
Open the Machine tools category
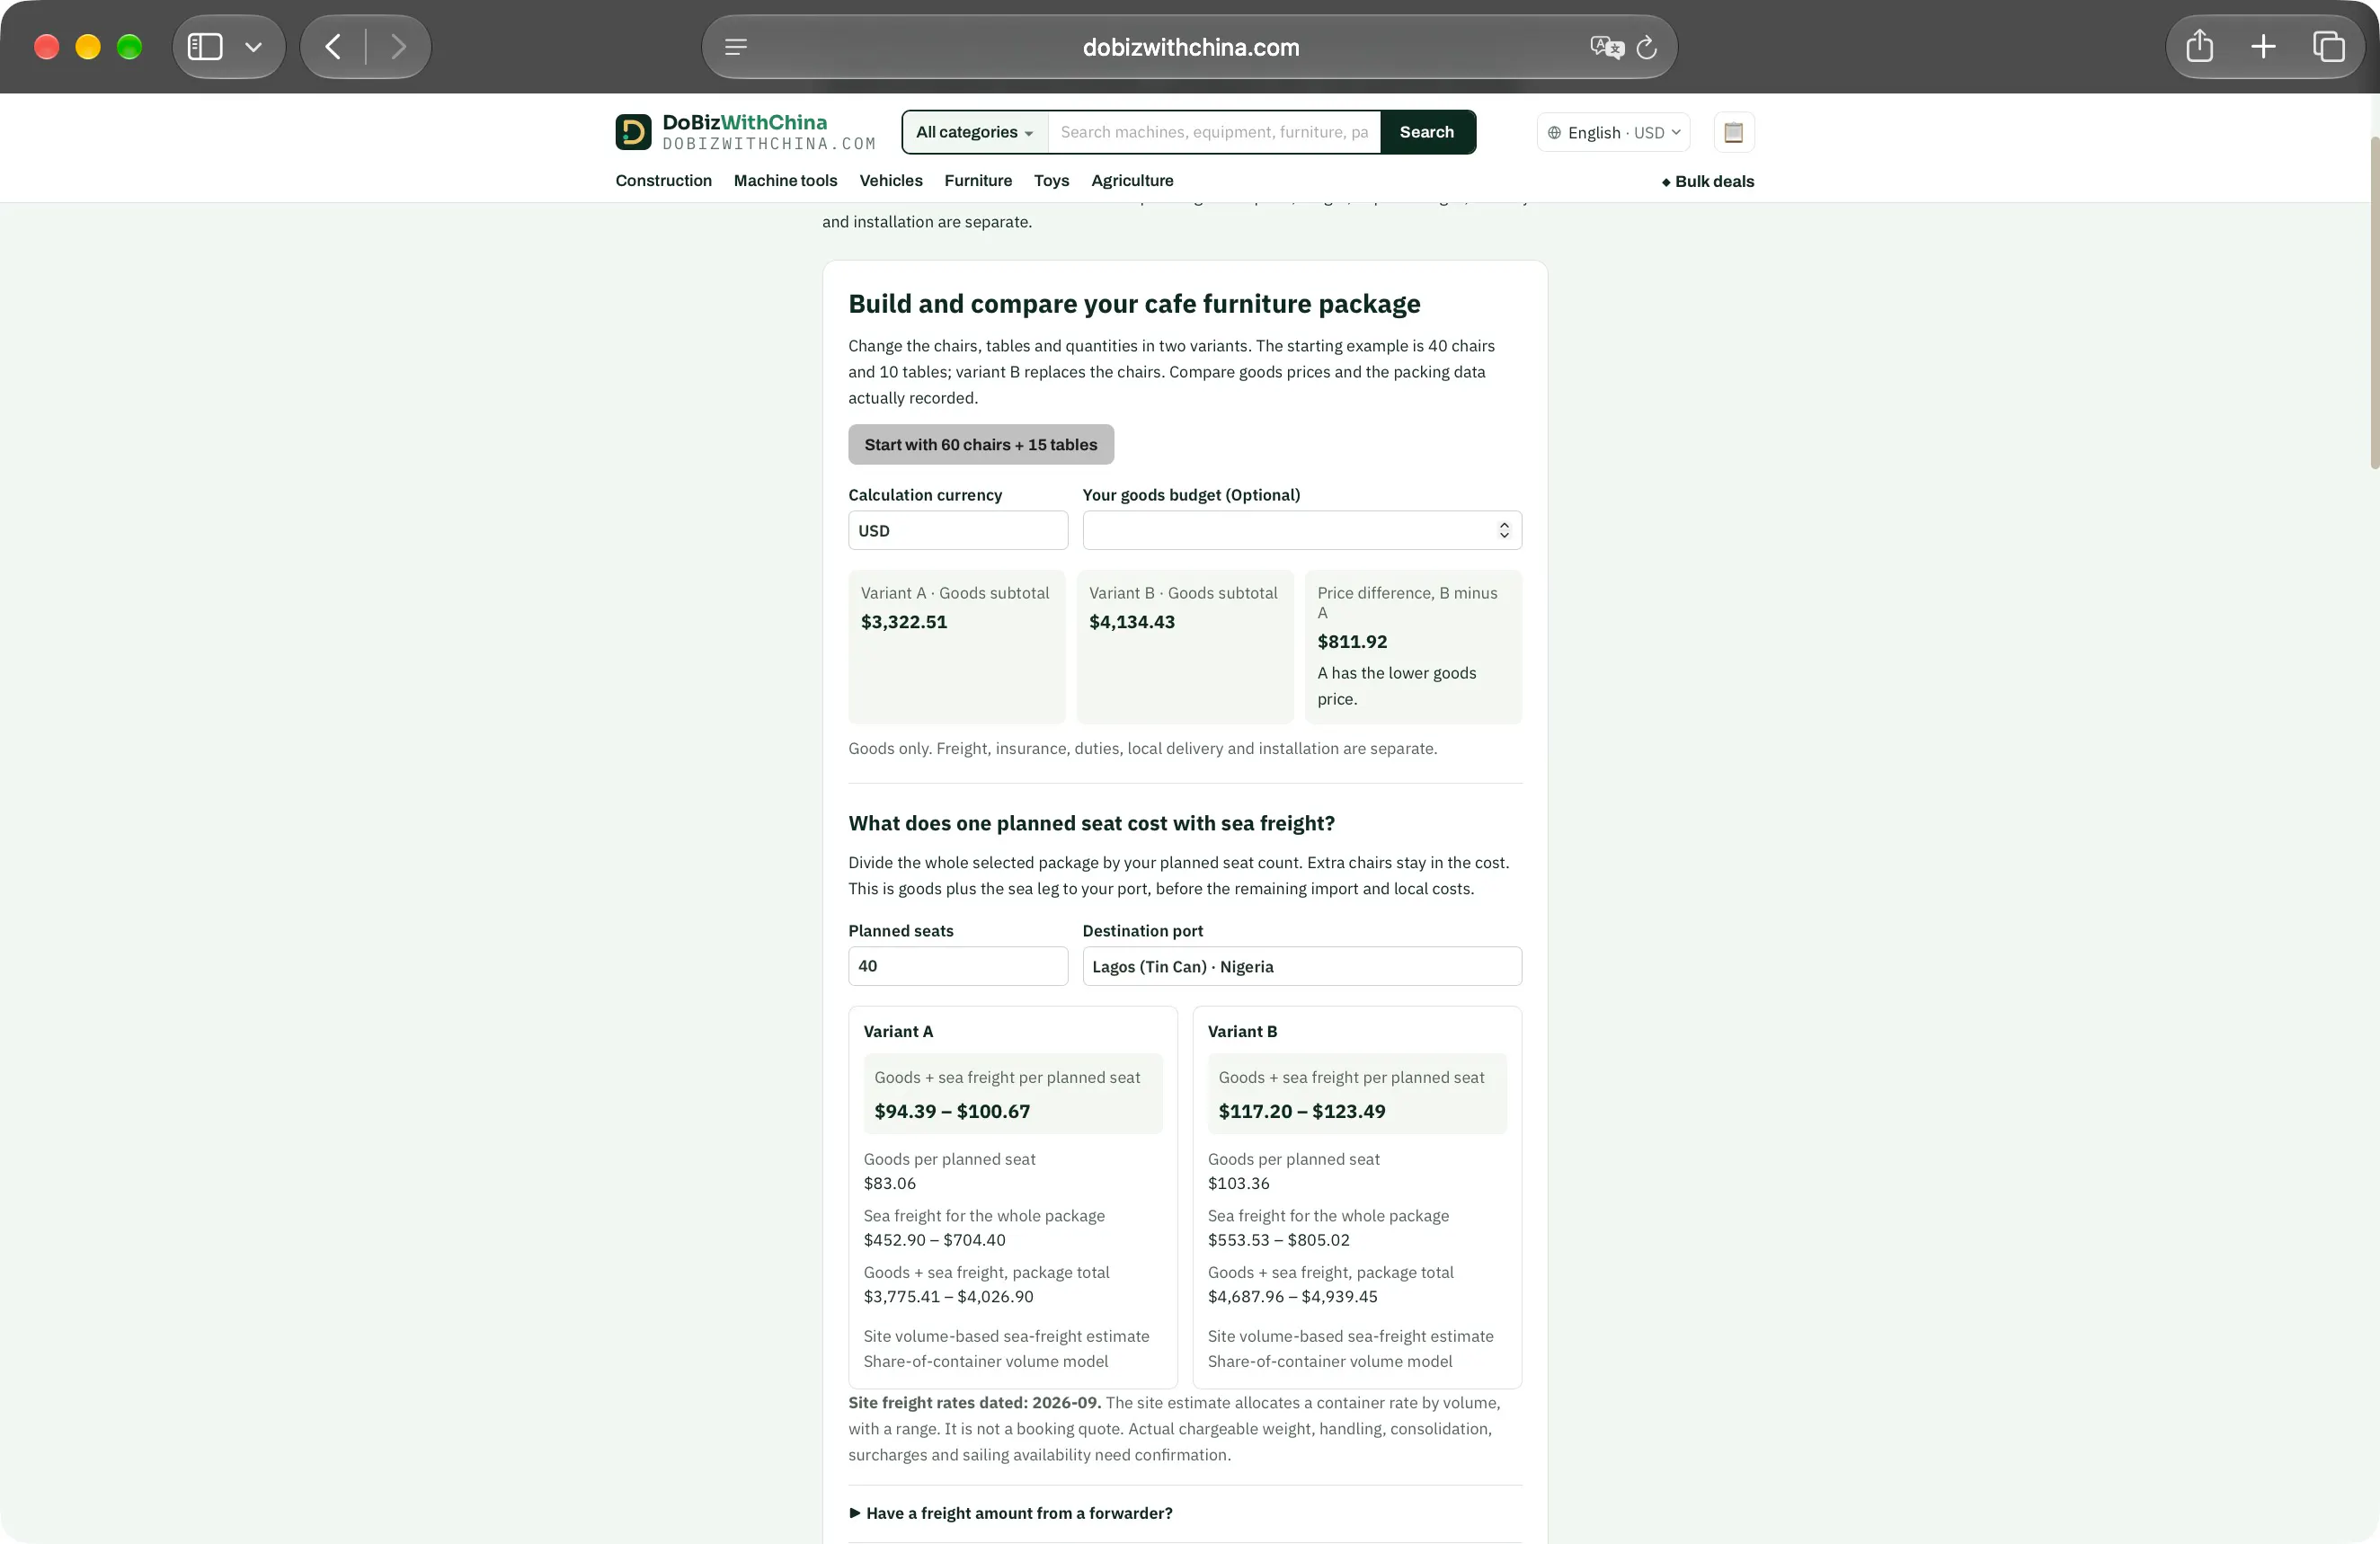[785, 180]
